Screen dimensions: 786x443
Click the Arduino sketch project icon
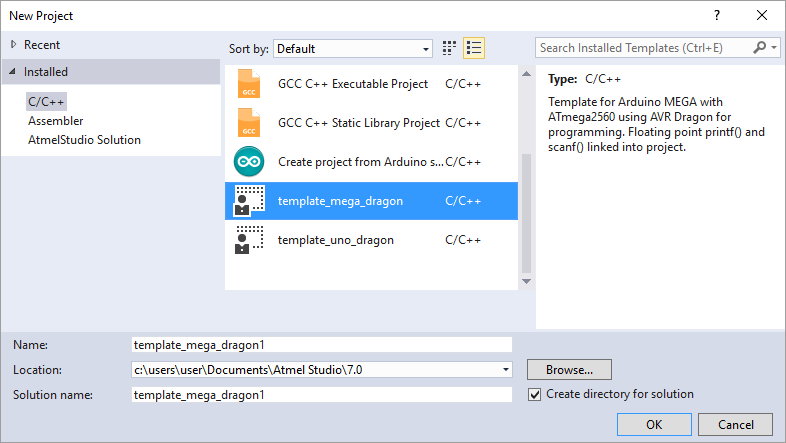click(x=249, y=161)
